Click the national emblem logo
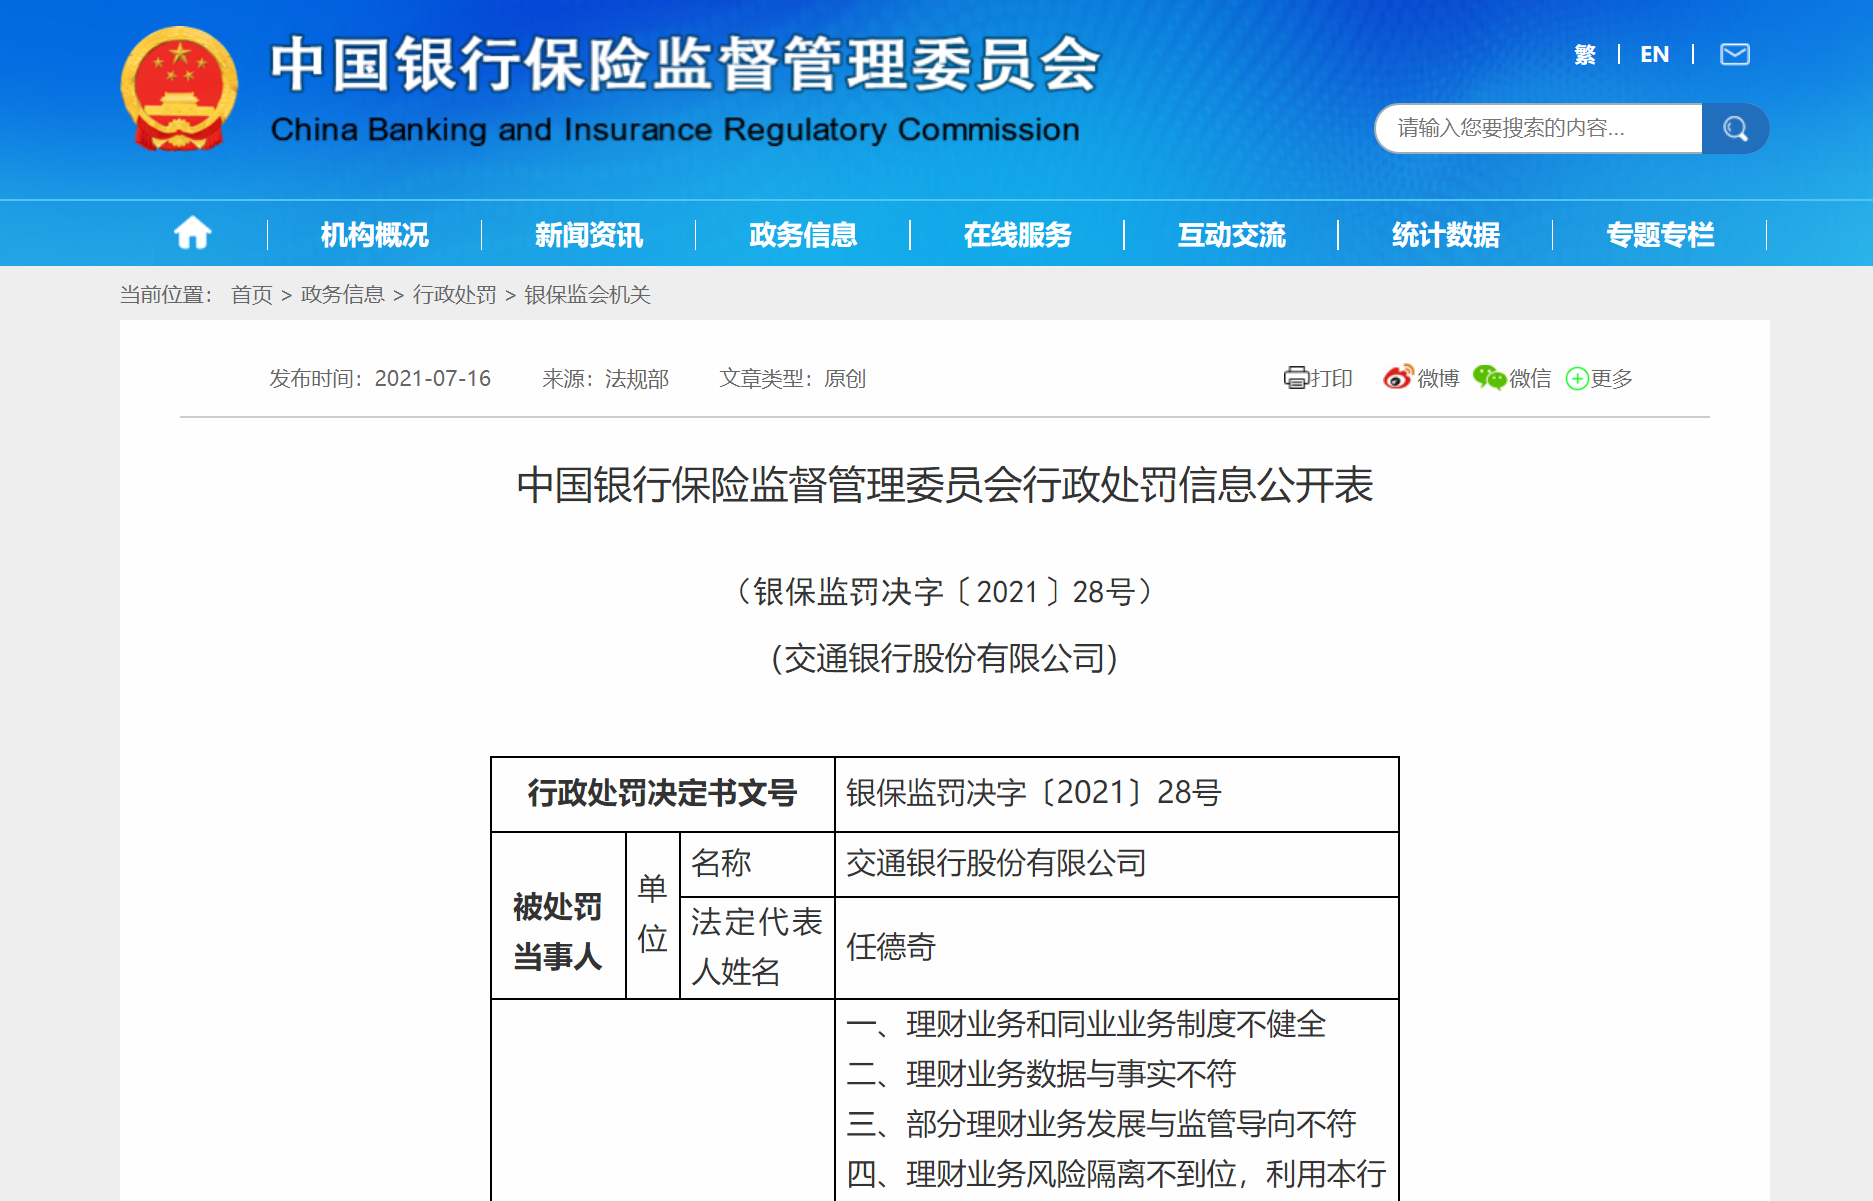The width and height of the screenshot is (1873, 1201). click(x=179, y=89)
